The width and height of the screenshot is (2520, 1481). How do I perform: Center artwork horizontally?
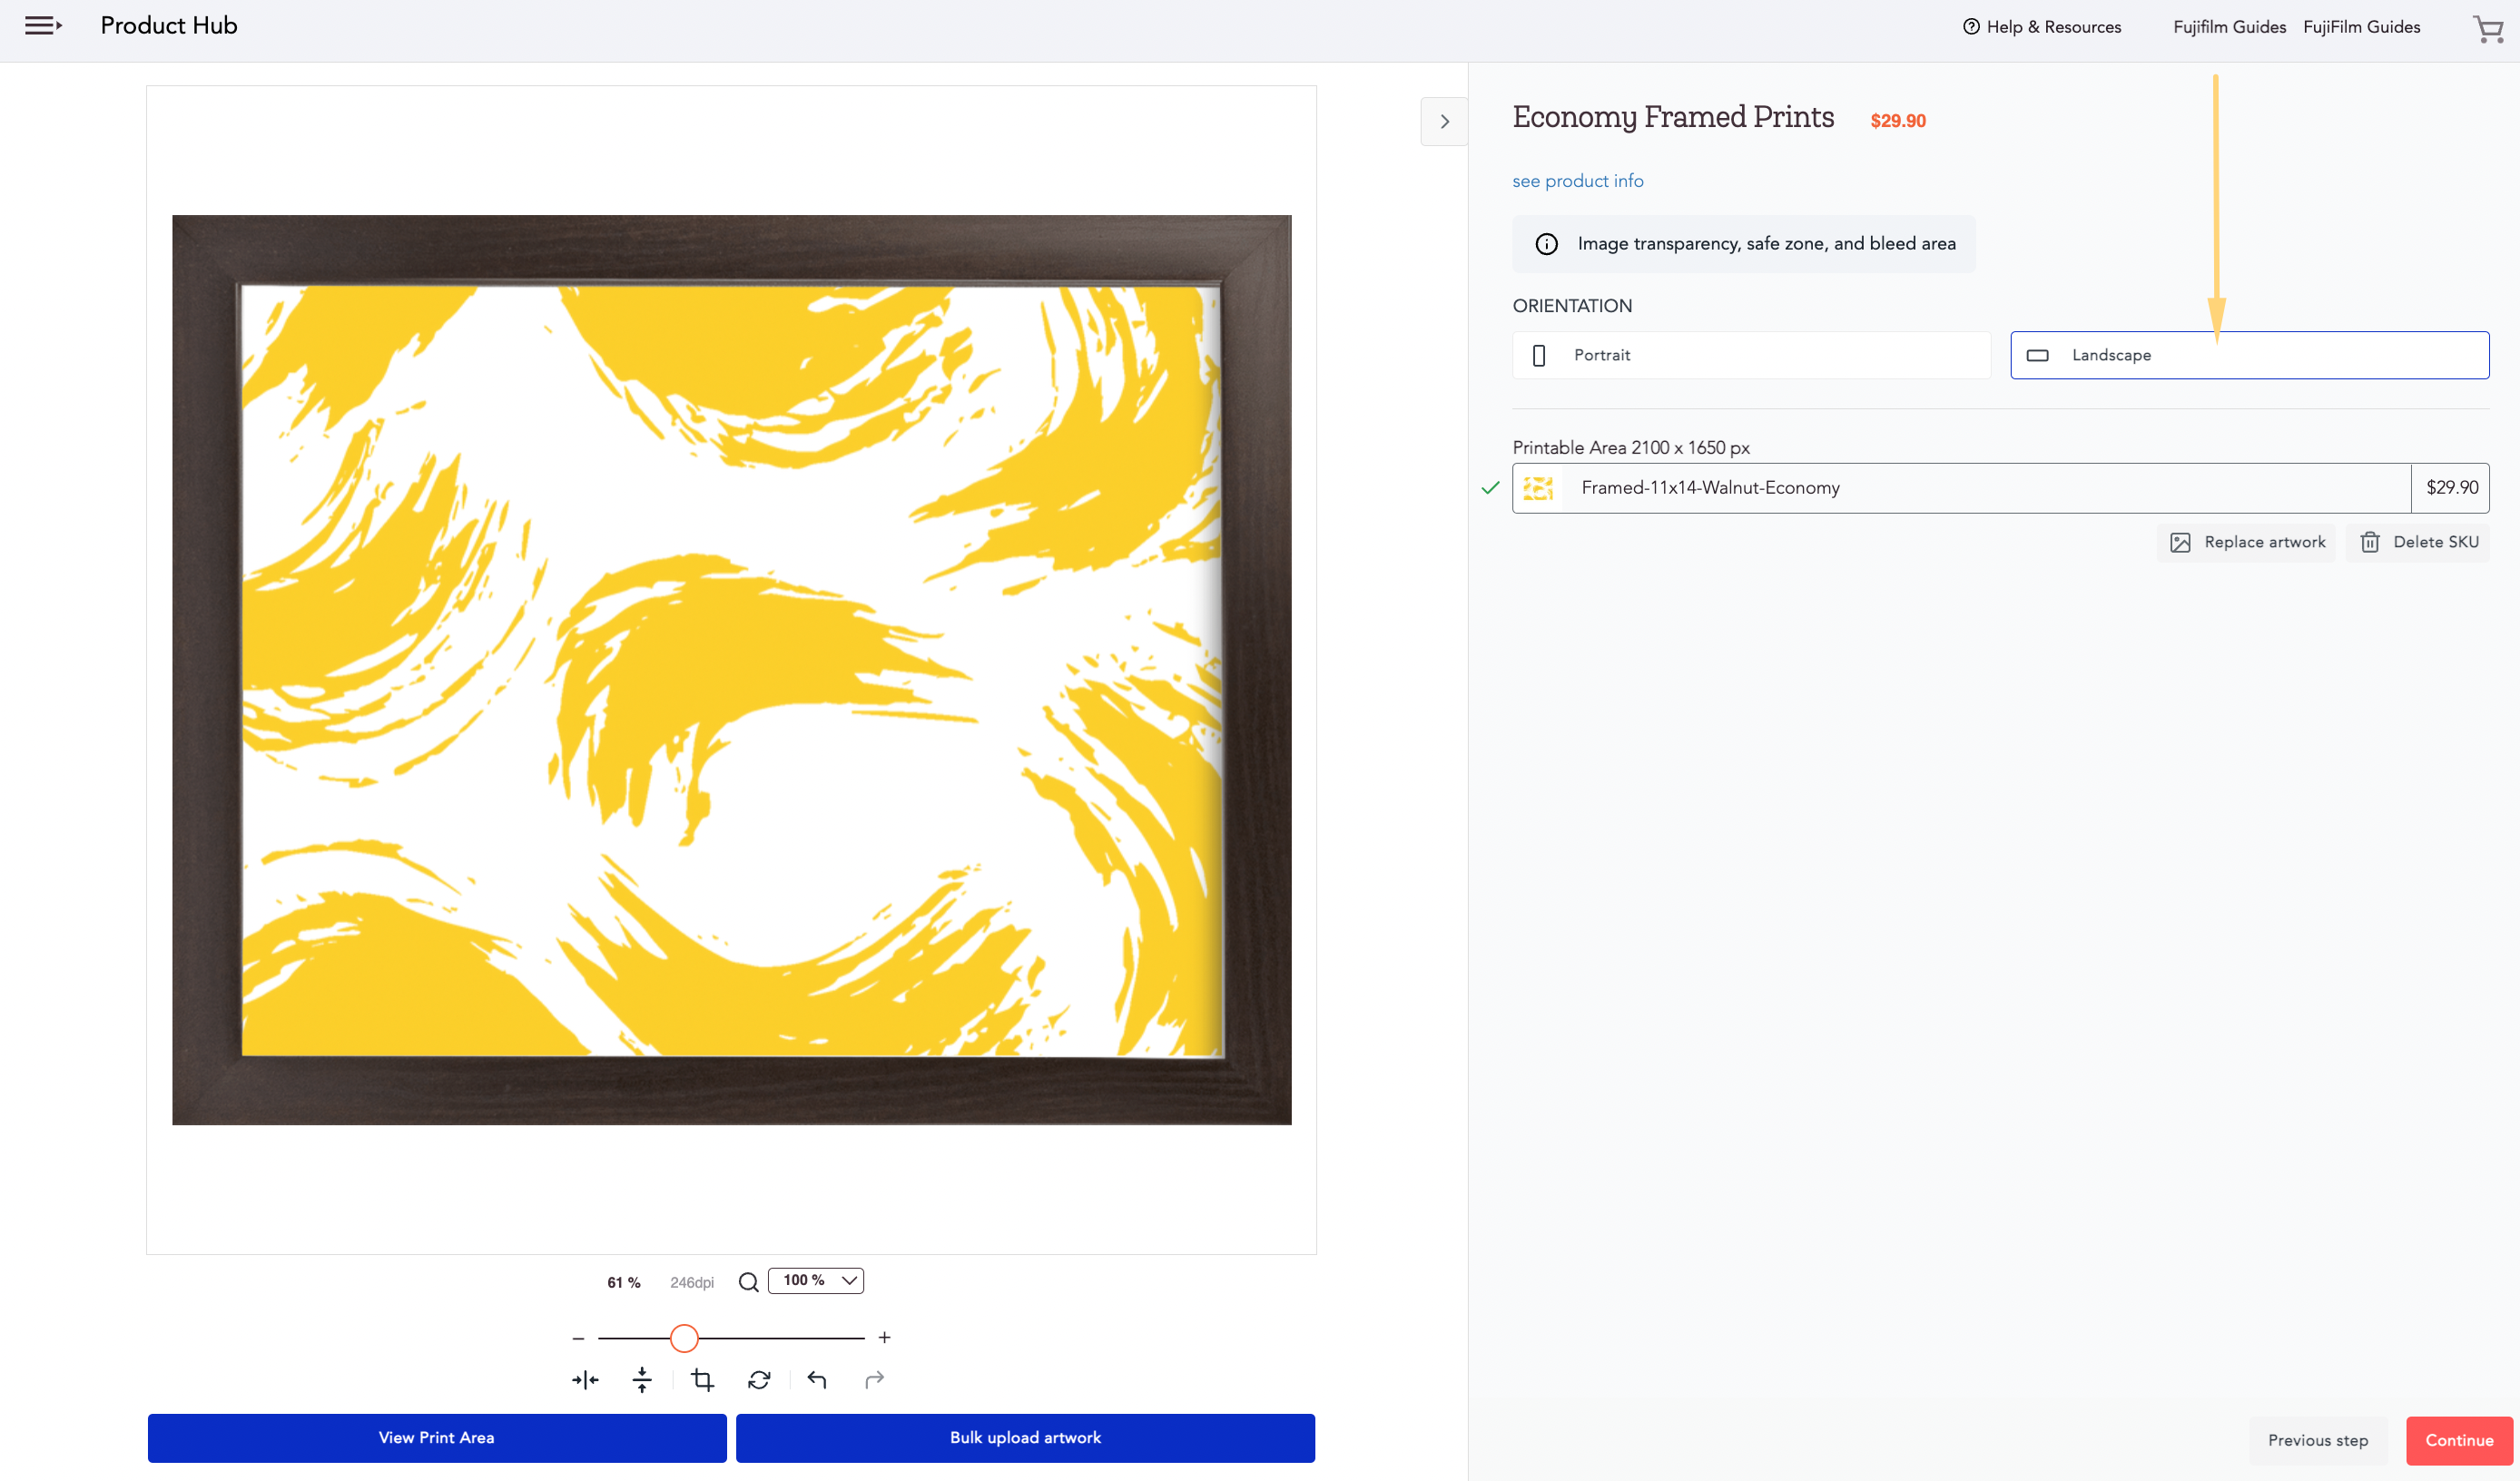pyautogui.click(x=585, y=1380)
